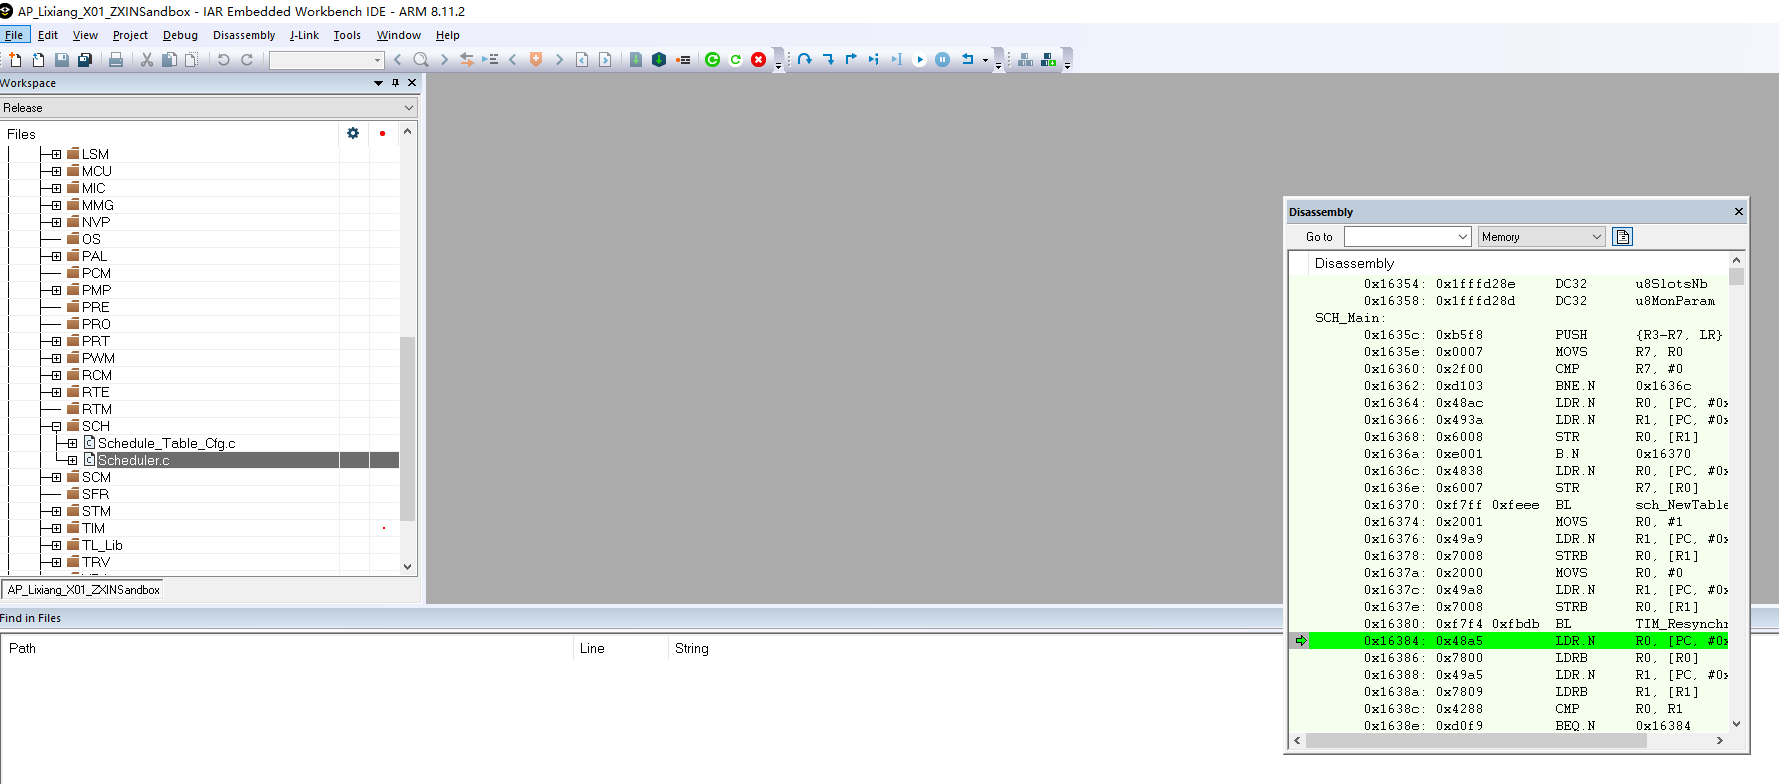The image size is (1779, 784).
Task: Open the Project menu
Action: [x=130, y=35]
